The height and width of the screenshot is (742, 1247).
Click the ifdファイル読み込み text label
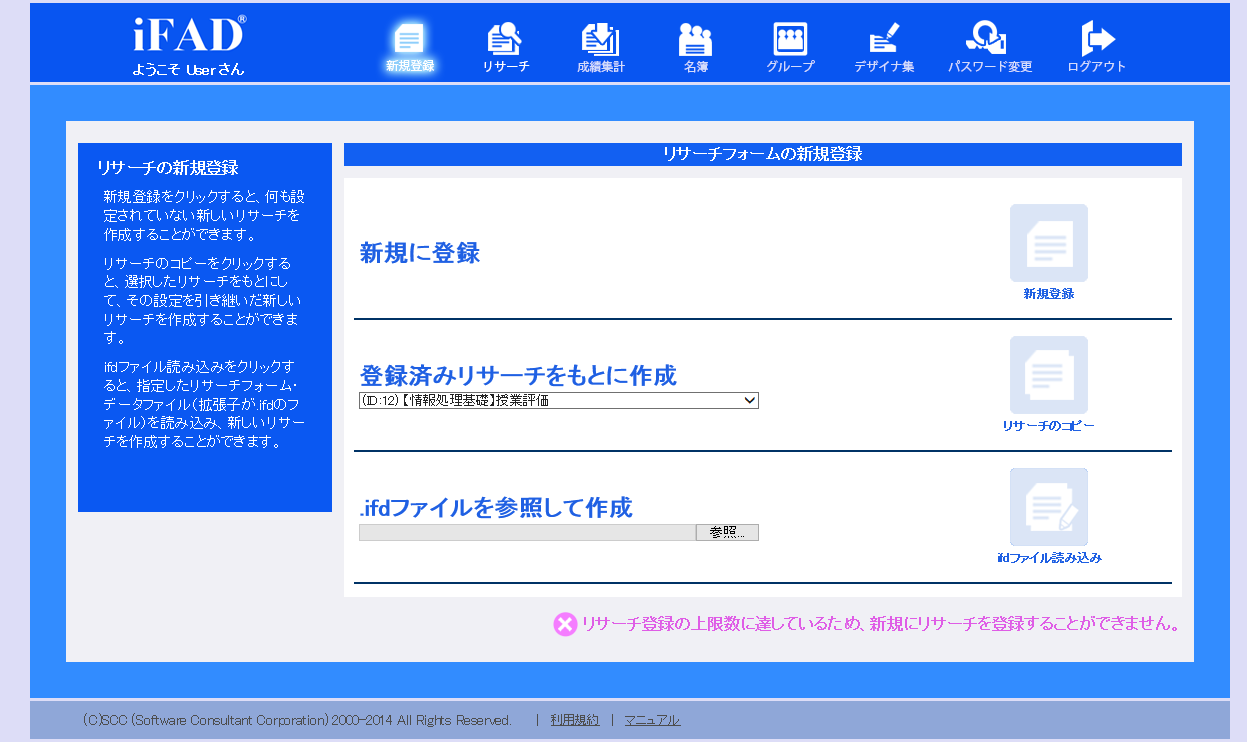point(1049,558)
